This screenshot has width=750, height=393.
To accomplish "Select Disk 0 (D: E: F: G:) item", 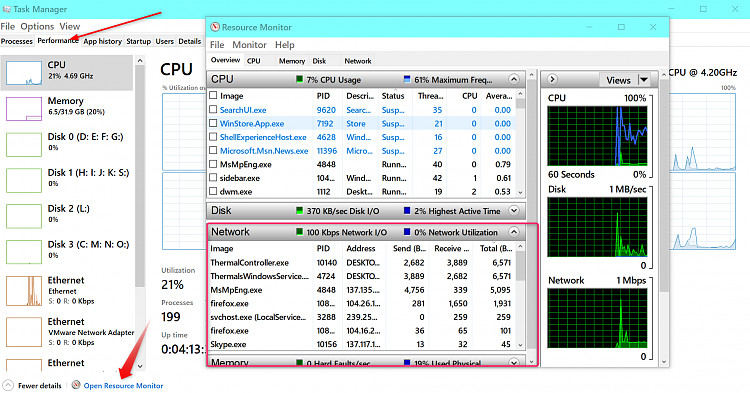I will 67,144.
